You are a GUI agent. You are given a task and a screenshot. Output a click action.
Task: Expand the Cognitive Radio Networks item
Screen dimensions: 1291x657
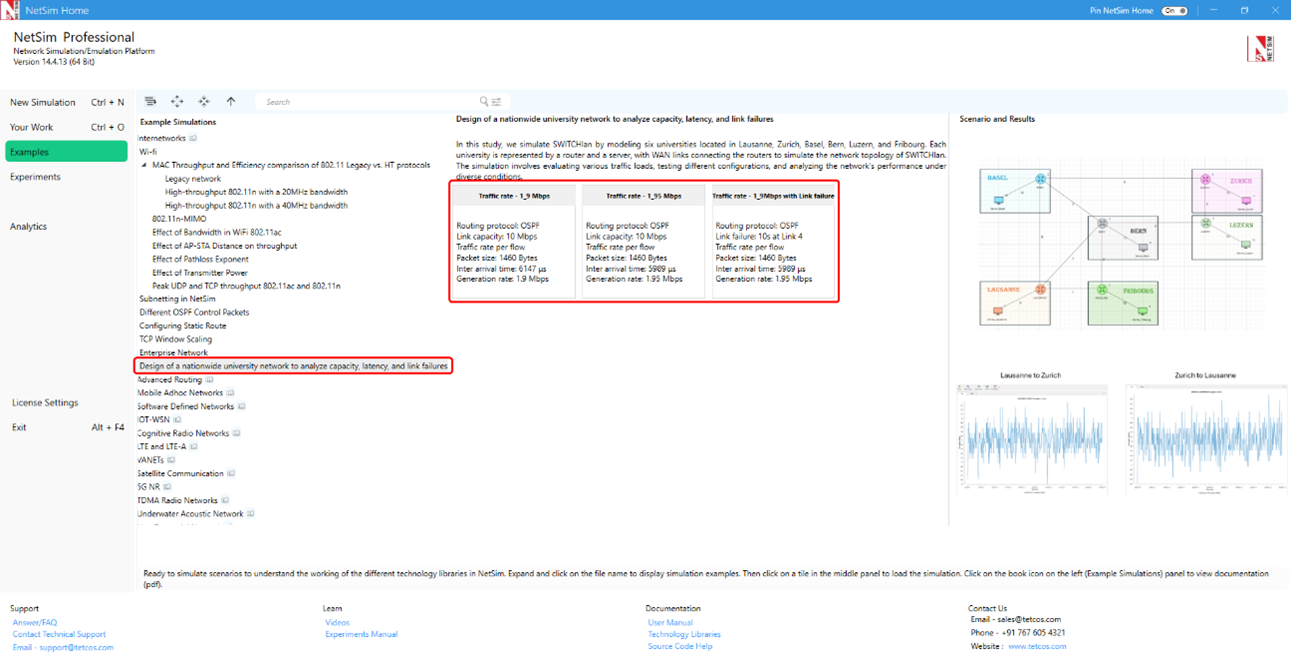click(x=183, y=433)
